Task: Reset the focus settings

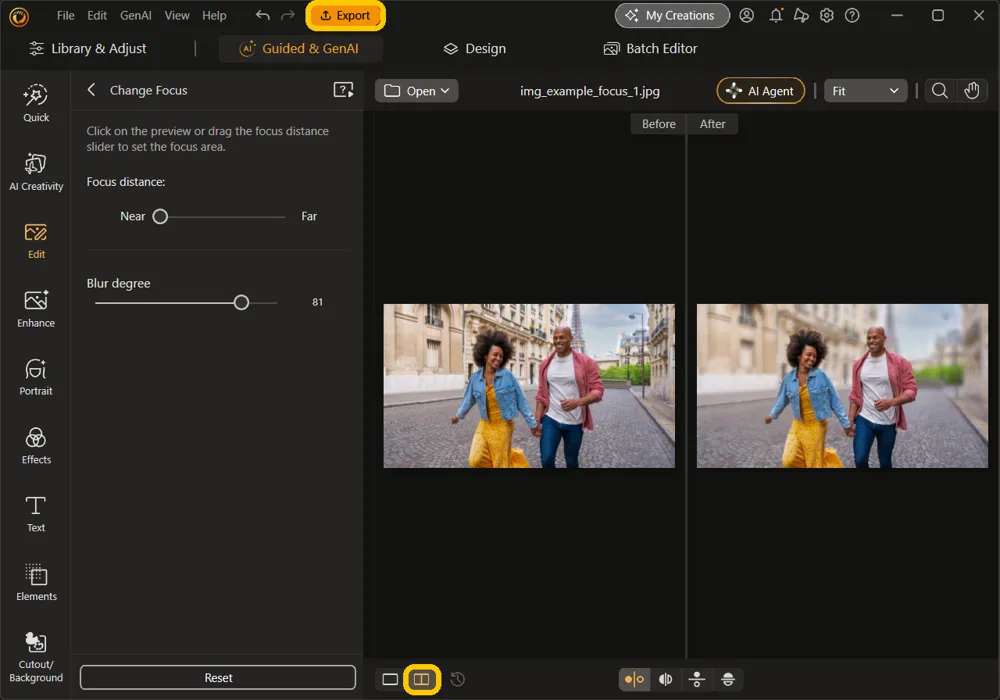Action: click(218, 677)
